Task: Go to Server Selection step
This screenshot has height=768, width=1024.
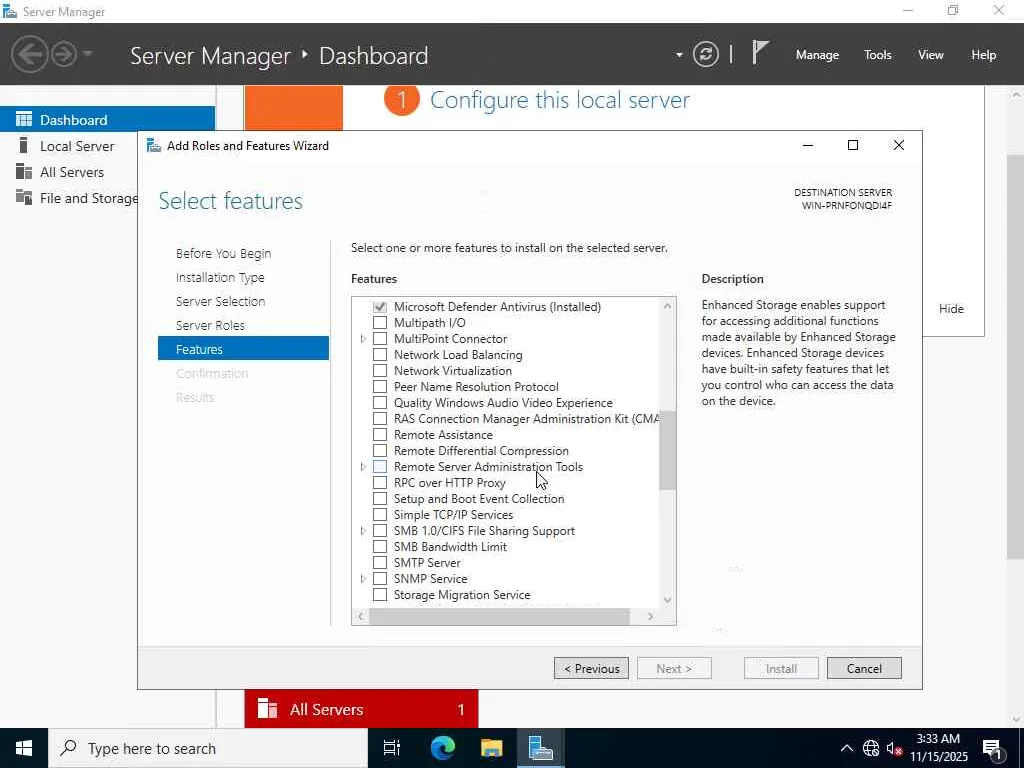Action: [x=220, y=301]
